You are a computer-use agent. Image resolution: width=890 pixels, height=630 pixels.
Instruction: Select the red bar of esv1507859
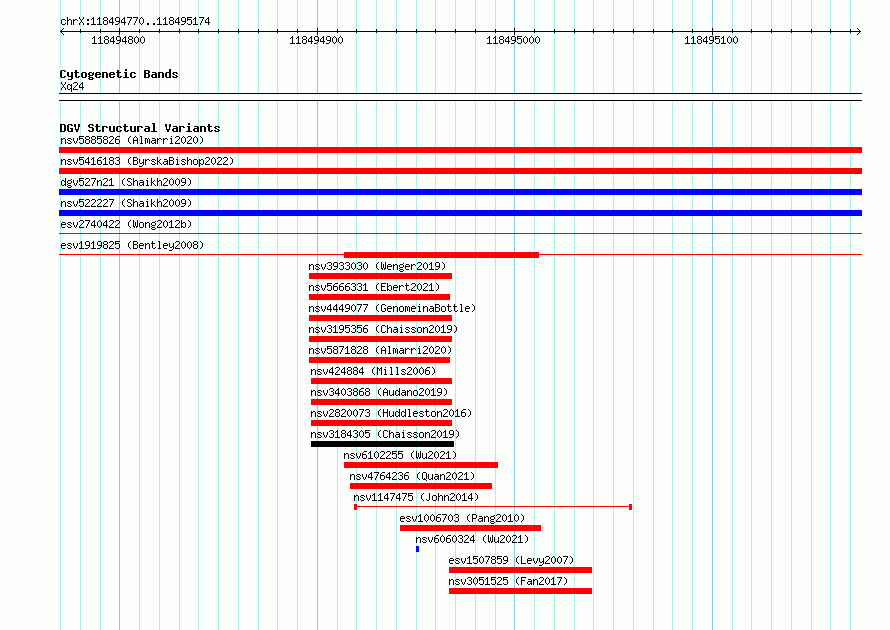click(x=520, y=570)
